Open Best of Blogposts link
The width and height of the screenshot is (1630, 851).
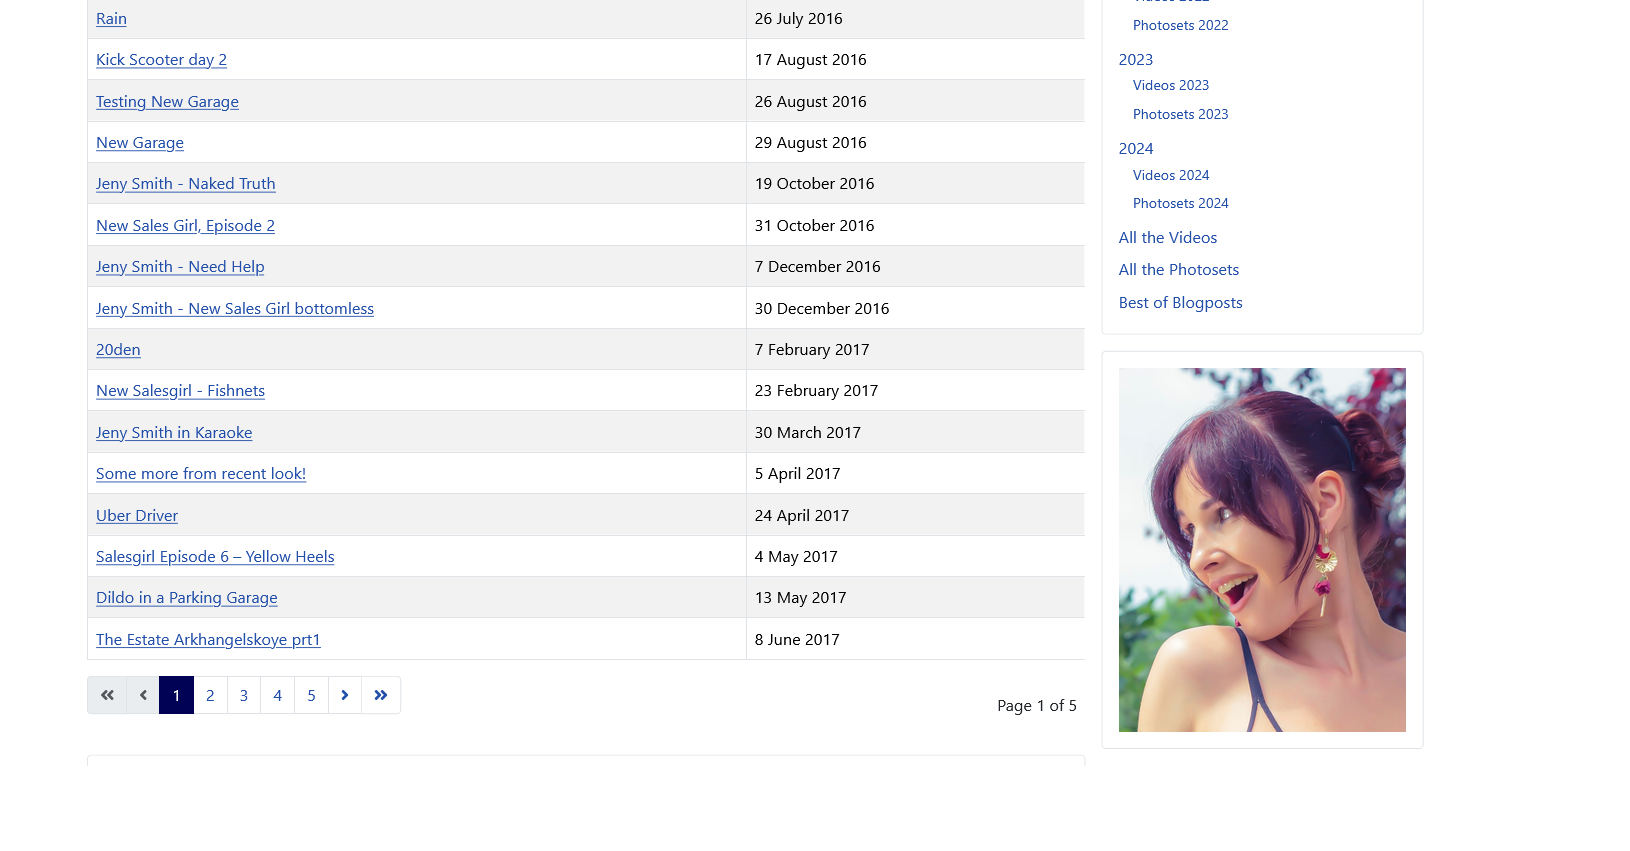[x=1181, y=303]
